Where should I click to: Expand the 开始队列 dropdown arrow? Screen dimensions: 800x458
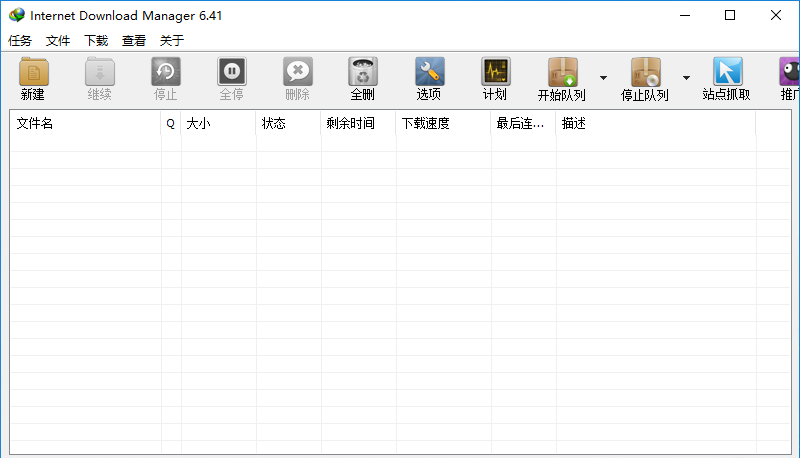tap(603, 78)
